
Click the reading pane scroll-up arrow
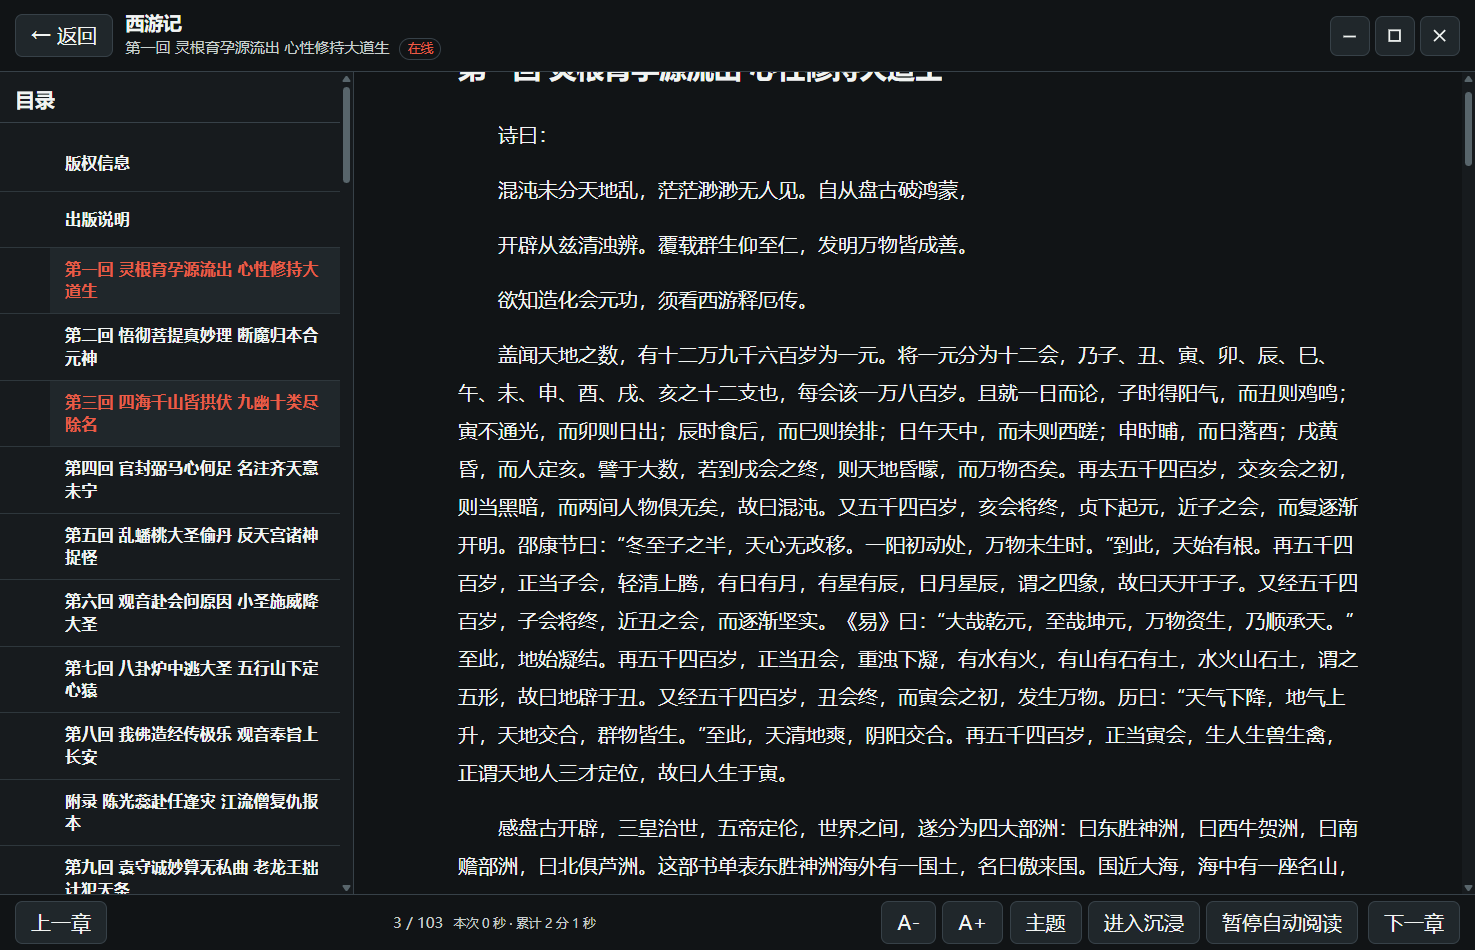(1468, 79)
